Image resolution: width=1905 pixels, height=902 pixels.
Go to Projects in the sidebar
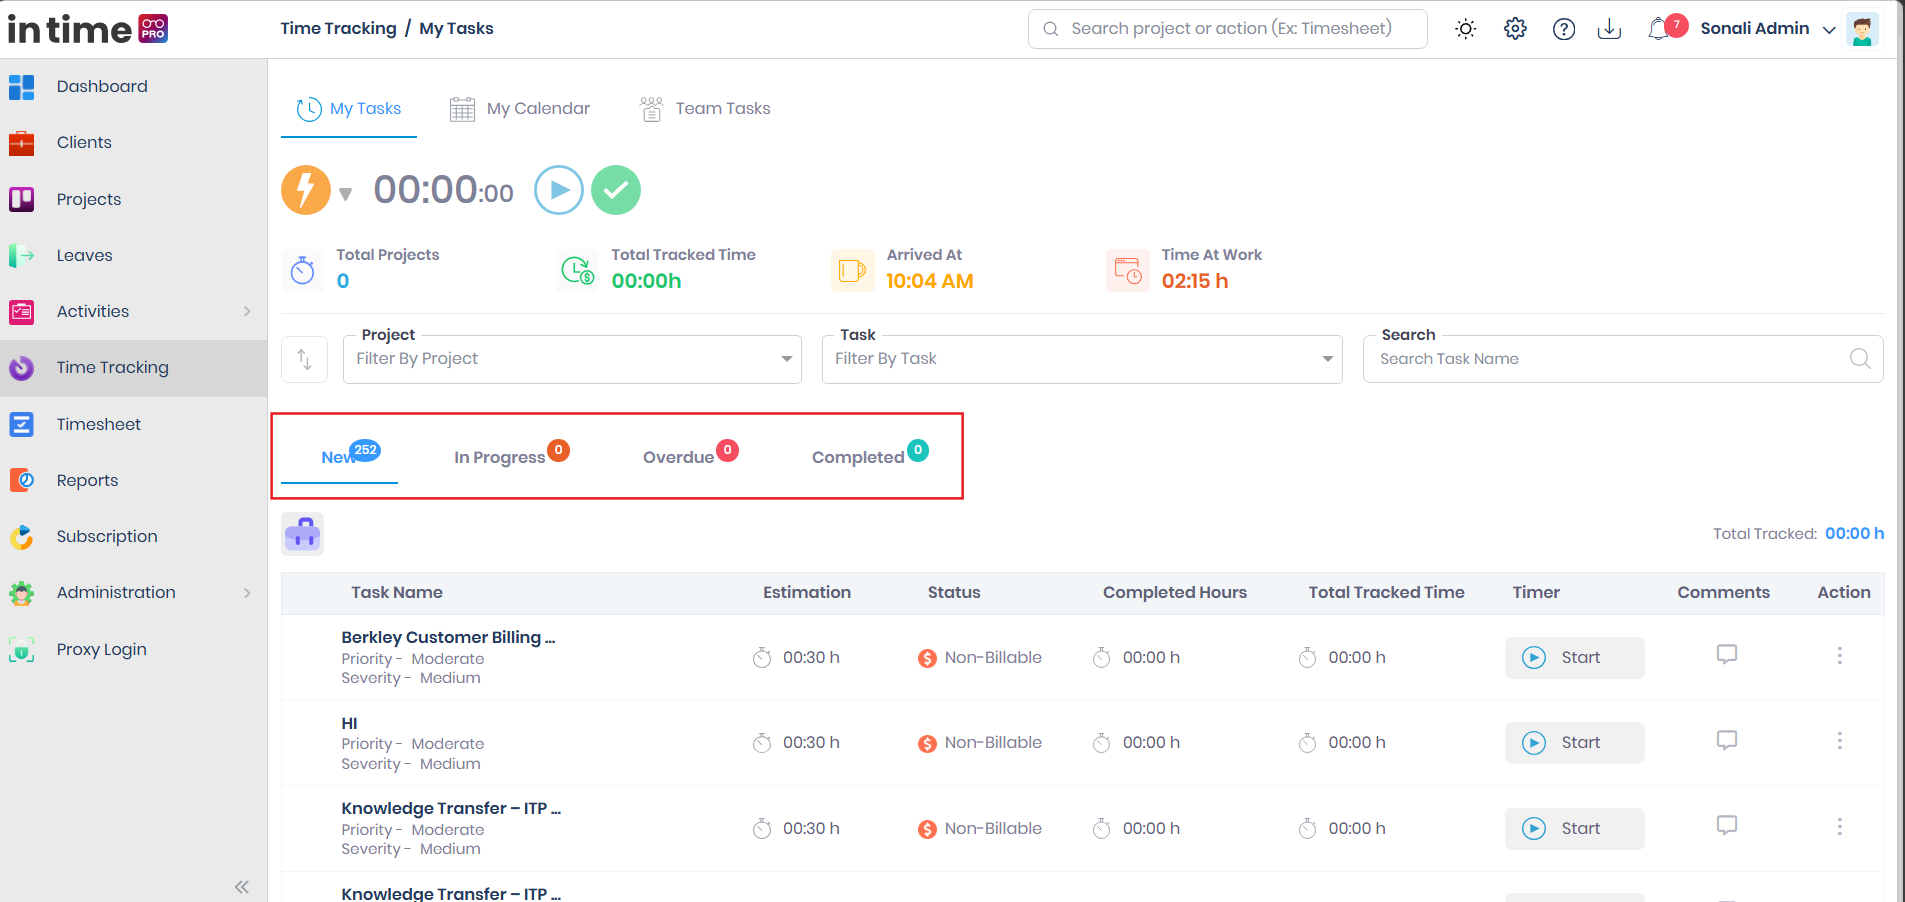click(x=89, y=199)
